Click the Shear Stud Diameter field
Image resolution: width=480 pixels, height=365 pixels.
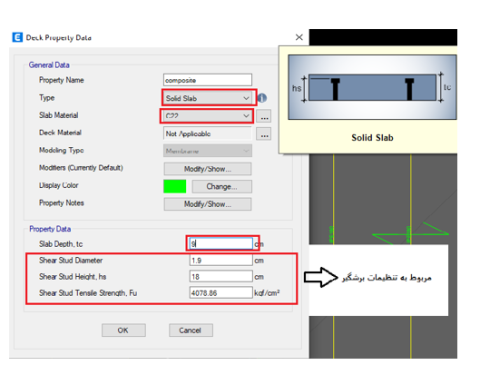pos(221,260)
